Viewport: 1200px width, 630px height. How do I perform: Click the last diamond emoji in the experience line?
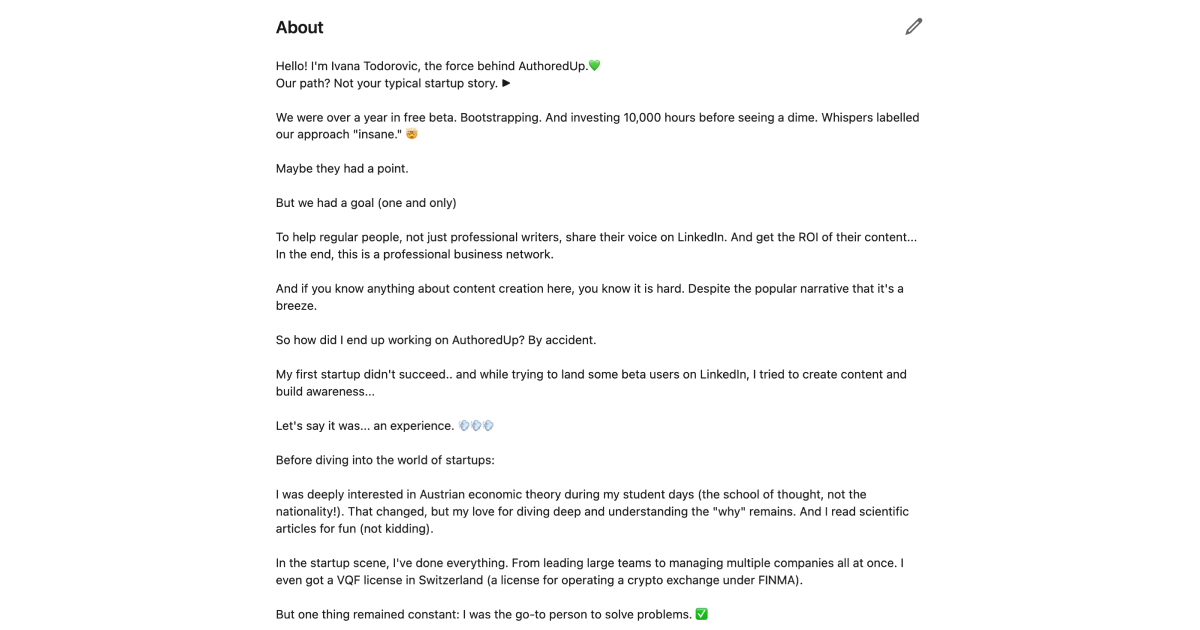tap(488, 424)
